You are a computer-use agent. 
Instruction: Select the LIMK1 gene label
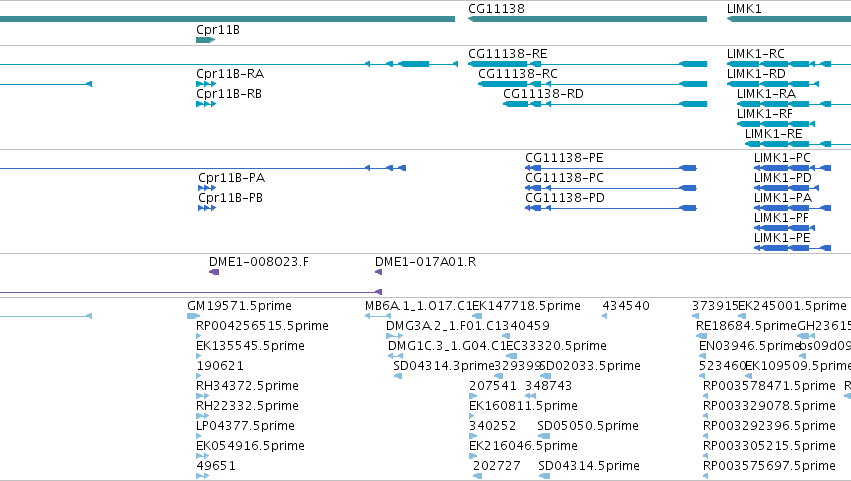click(744, 9)
